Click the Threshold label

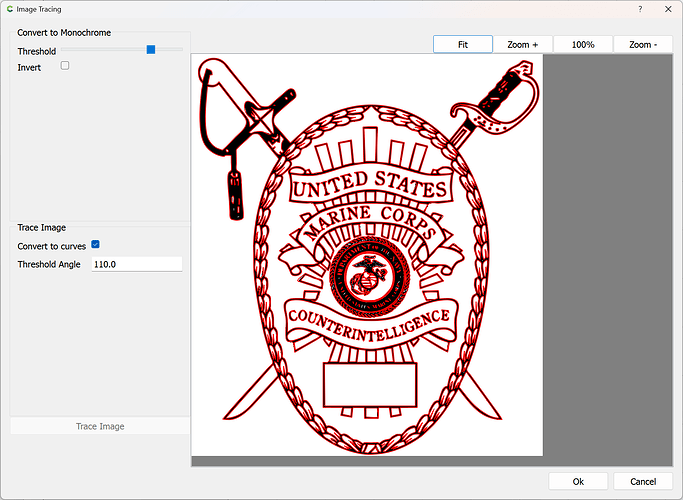click(x=37, y=51)
